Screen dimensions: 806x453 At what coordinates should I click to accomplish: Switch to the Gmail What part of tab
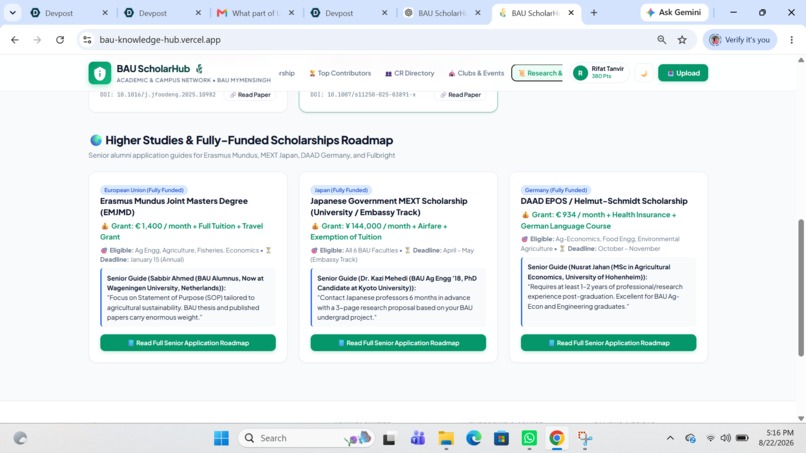(x=255, y=13)
